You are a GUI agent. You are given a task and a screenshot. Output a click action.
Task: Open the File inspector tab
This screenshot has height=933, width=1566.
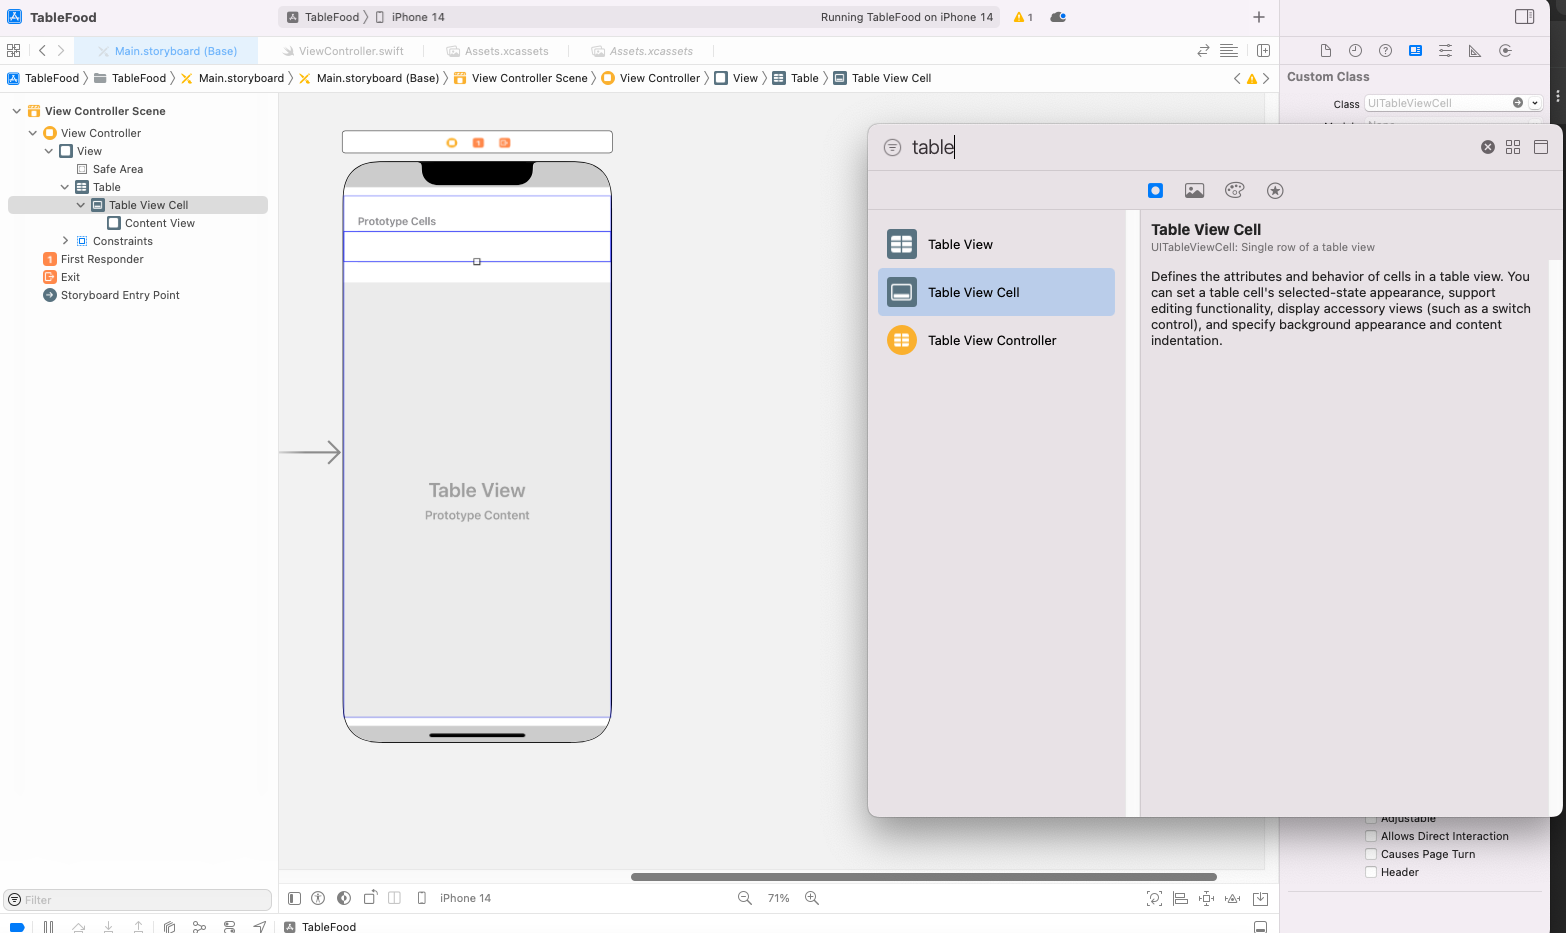click(1325, 51)
